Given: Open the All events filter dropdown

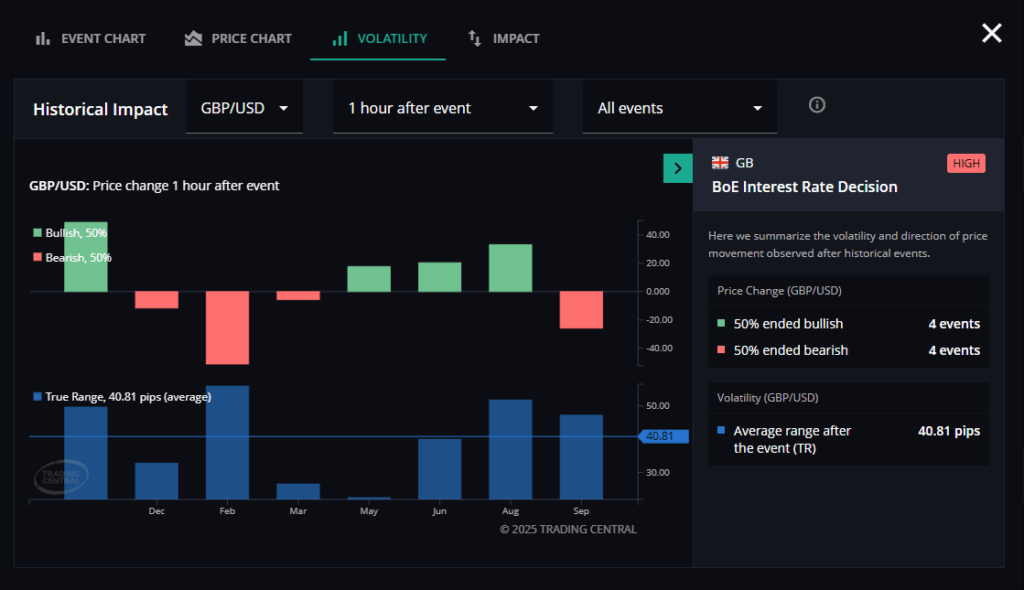Looking at the screenshot, I should [x=679, y=108].
